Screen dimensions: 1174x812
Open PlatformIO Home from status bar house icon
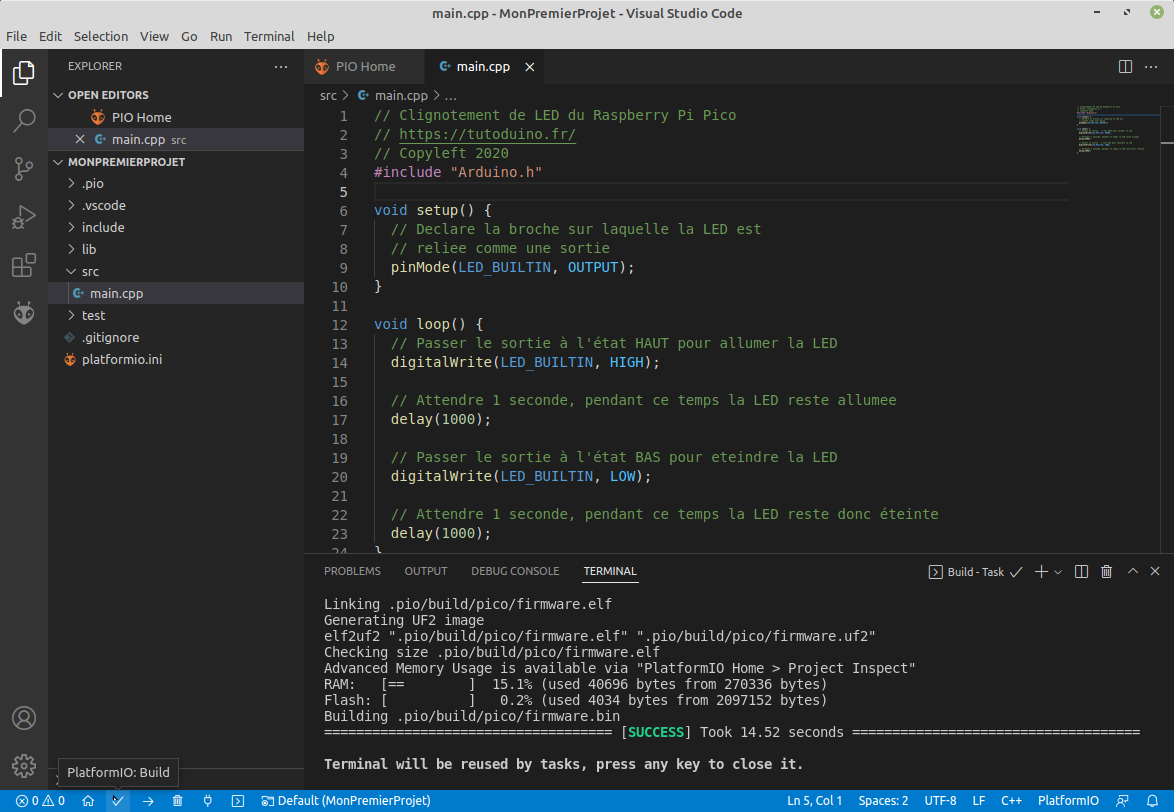pyautogui.click(x=89, y=800)
